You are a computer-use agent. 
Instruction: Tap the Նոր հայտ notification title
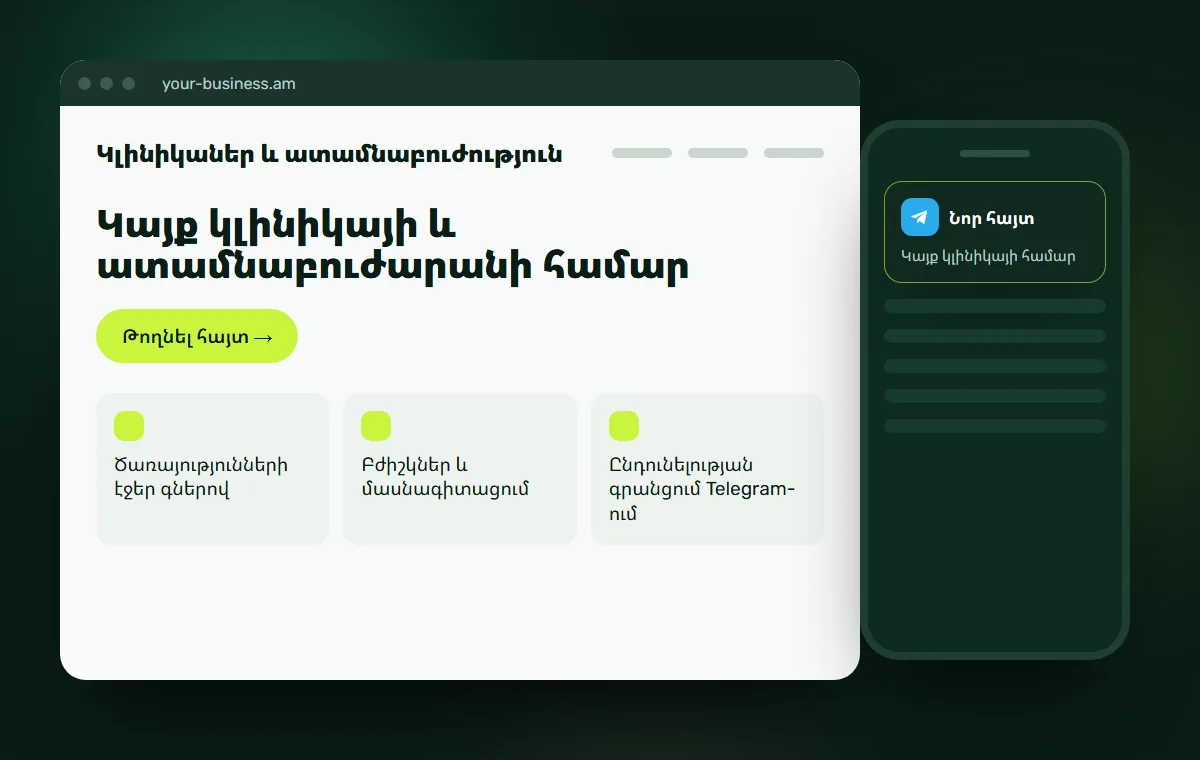(992, 218)
